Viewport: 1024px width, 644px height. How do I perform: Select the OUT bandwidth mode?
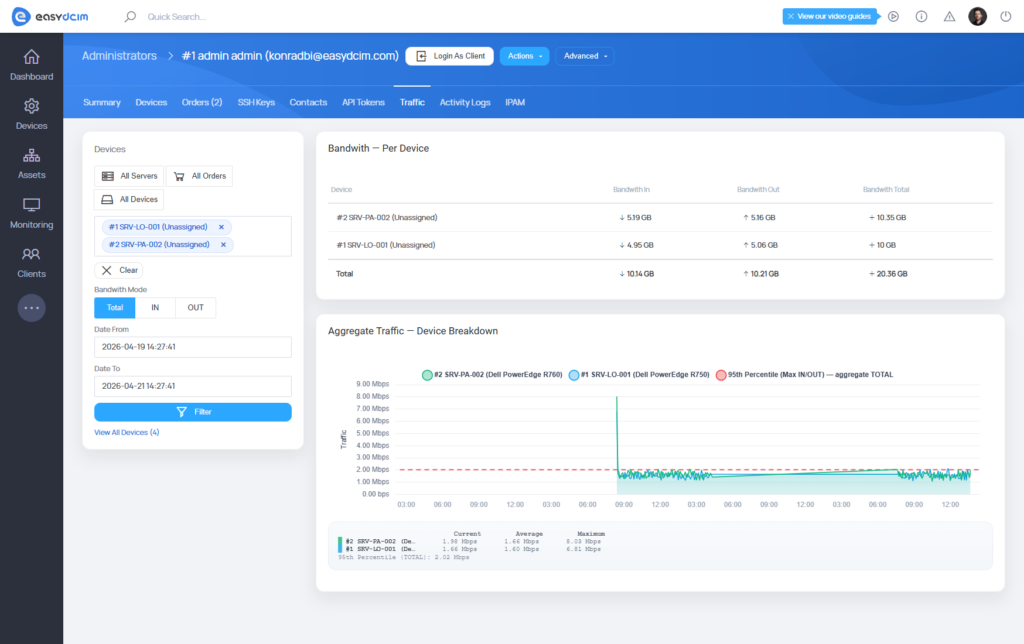pyautogui.click(x=194, y=307)
